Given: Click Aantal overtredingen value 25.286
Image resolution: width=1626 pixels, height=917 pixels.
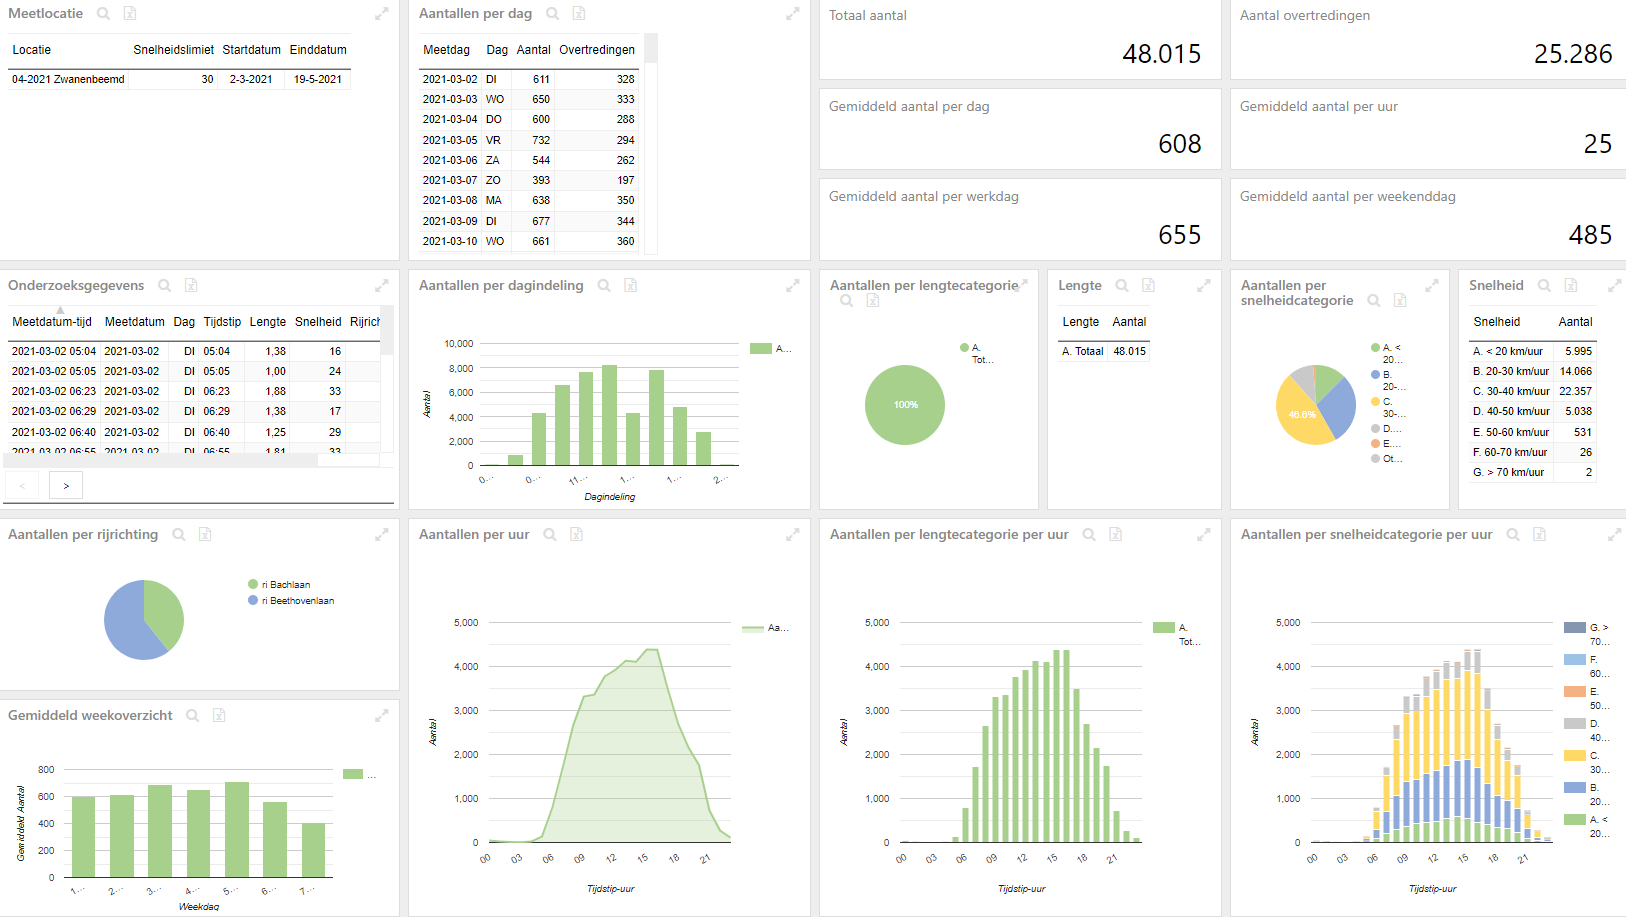Looking at the screenshot, I should tap(1573, 54).
